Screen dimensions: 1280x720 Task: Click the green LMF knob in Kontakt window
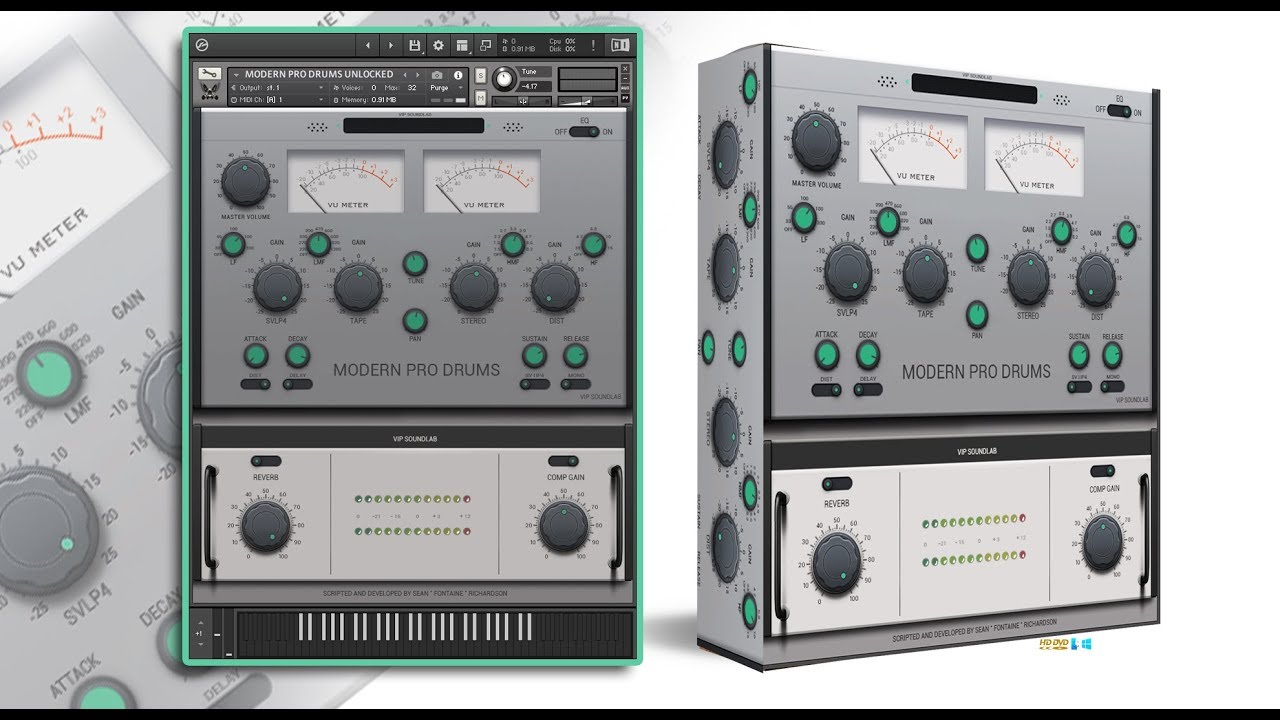click(x=318, y=244)
